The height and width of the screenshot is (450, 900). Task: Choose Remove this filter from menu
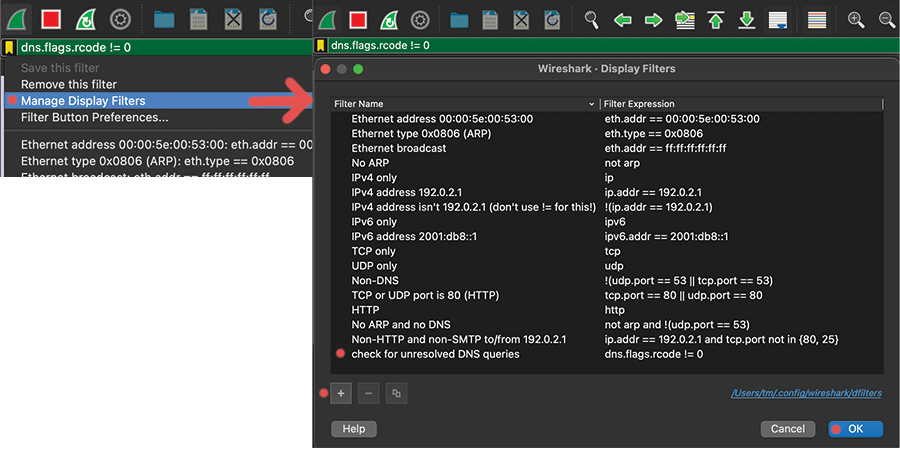click(69, 85)
